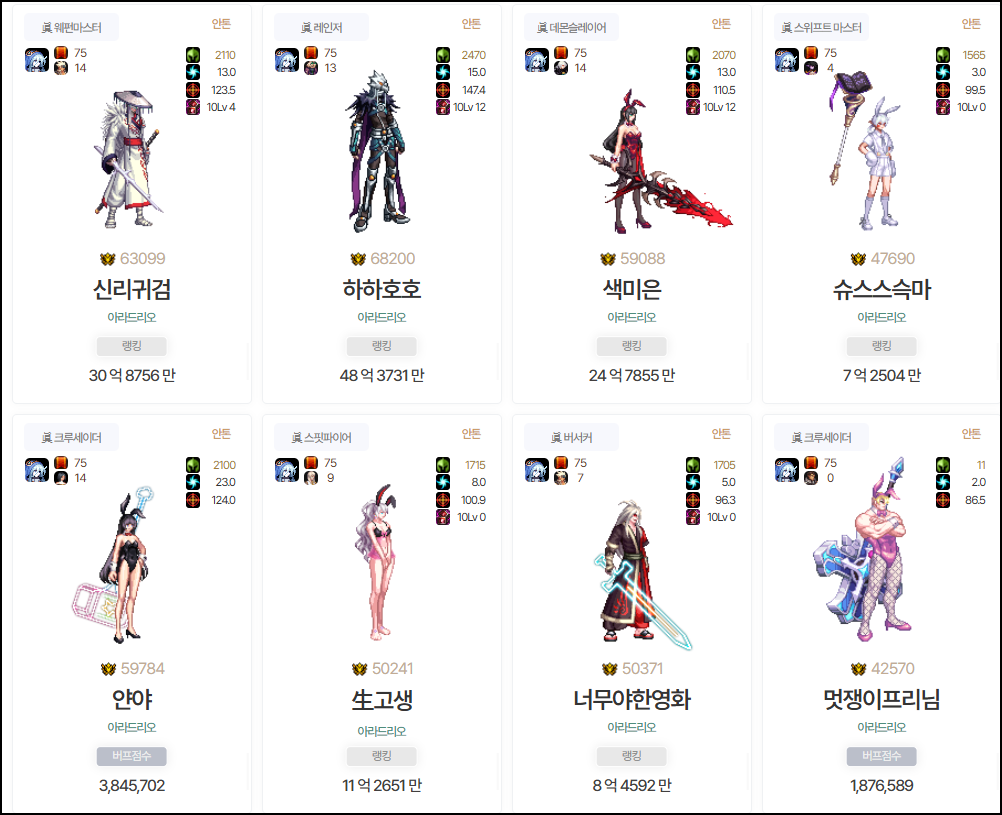
Task: Click the crown rank icon beside 63099
Action: point(107,259)
